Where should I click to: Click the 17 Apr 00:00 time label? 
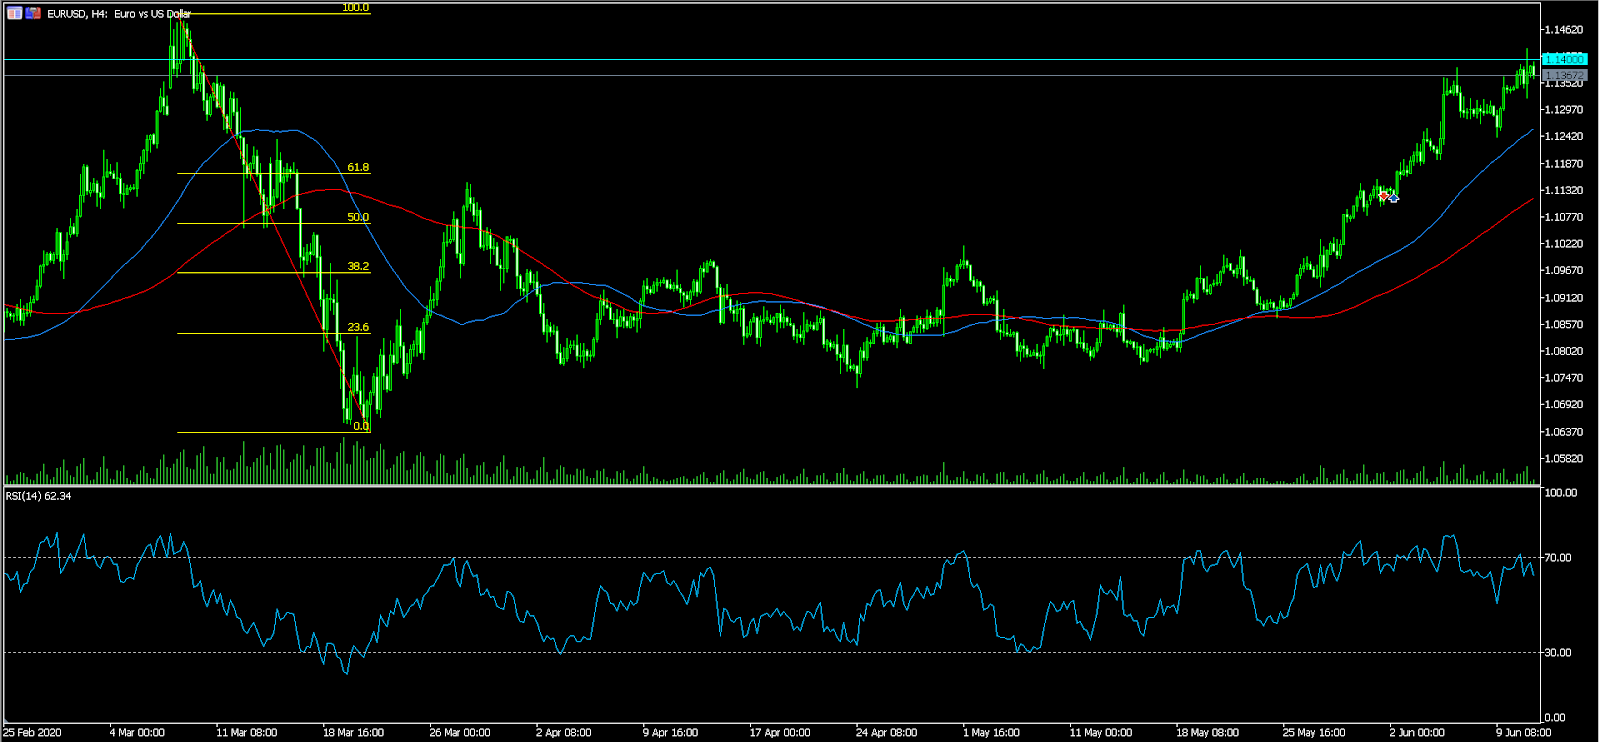780,733
